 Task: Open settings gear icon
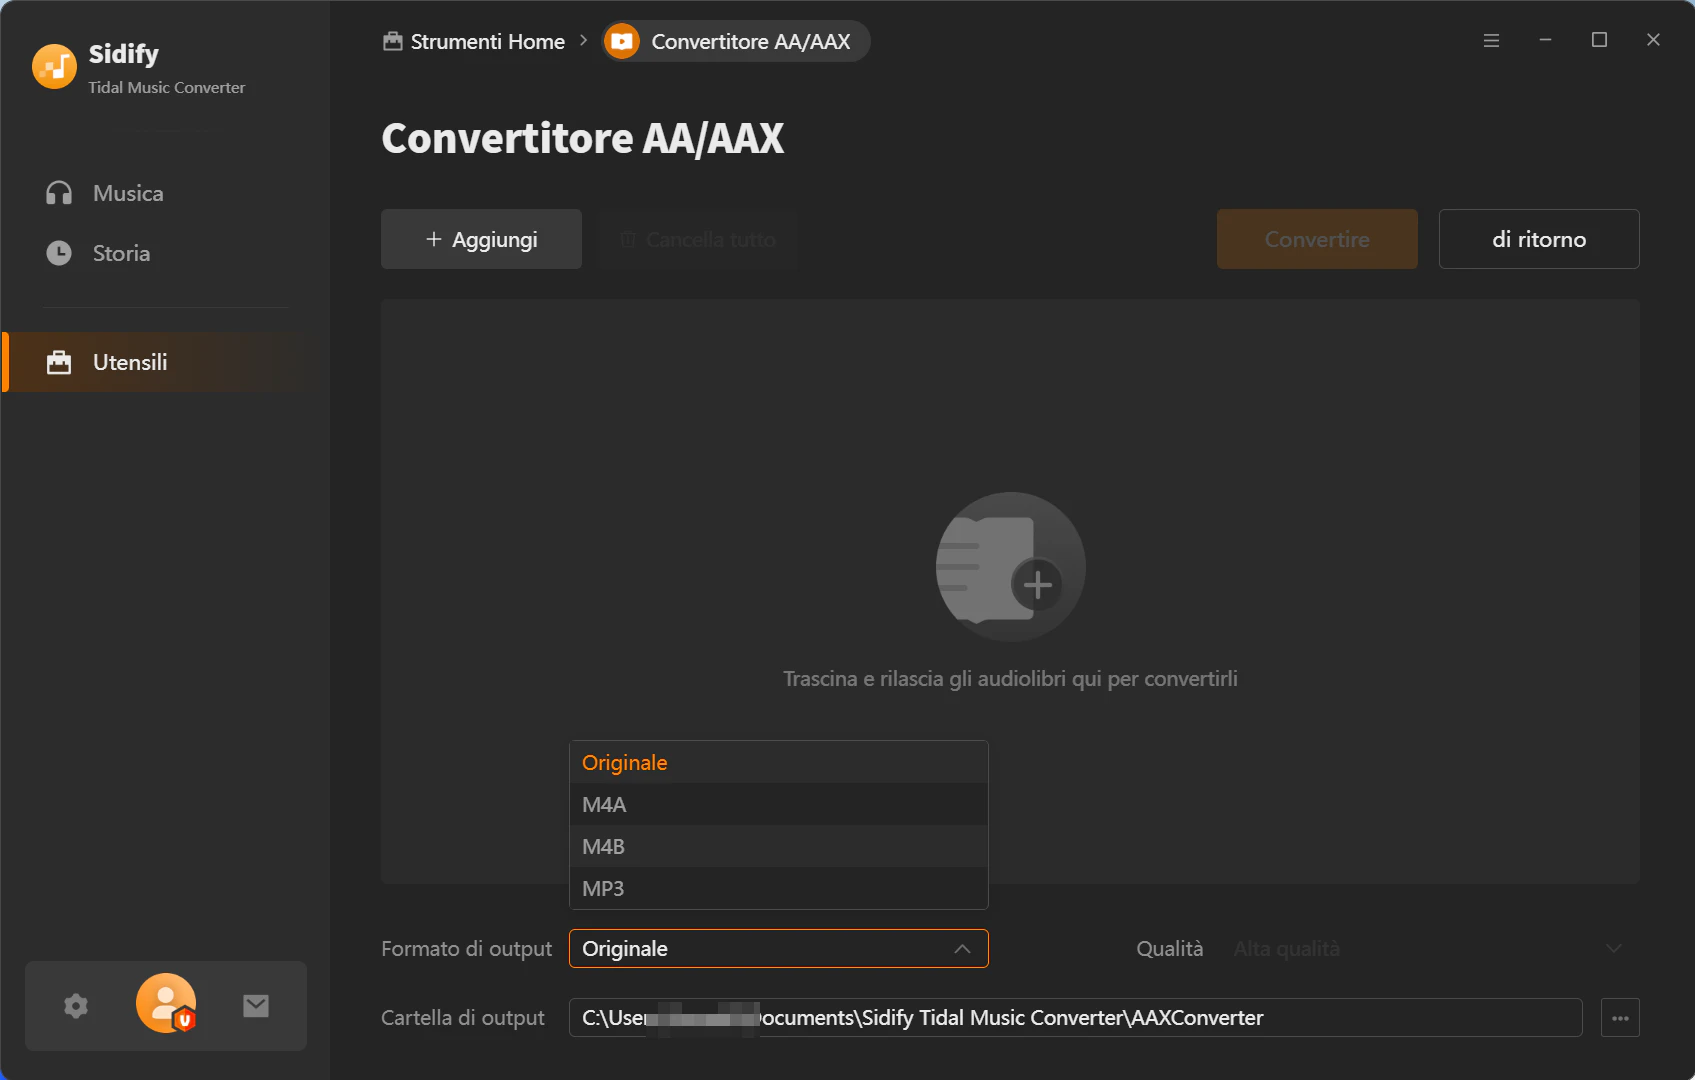coord(76,1005)
